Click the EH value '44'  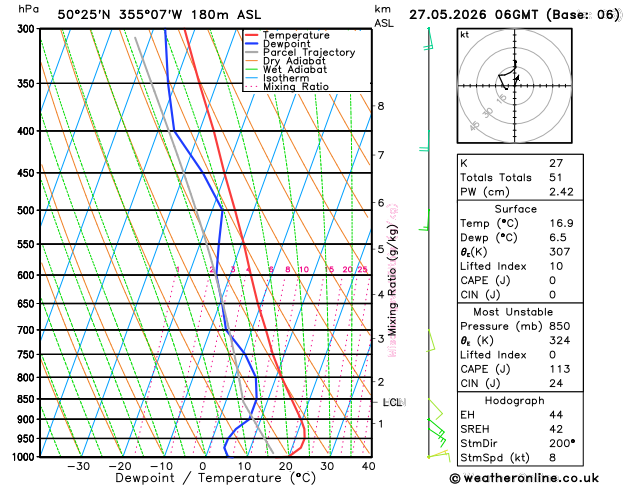pos(556,415)
